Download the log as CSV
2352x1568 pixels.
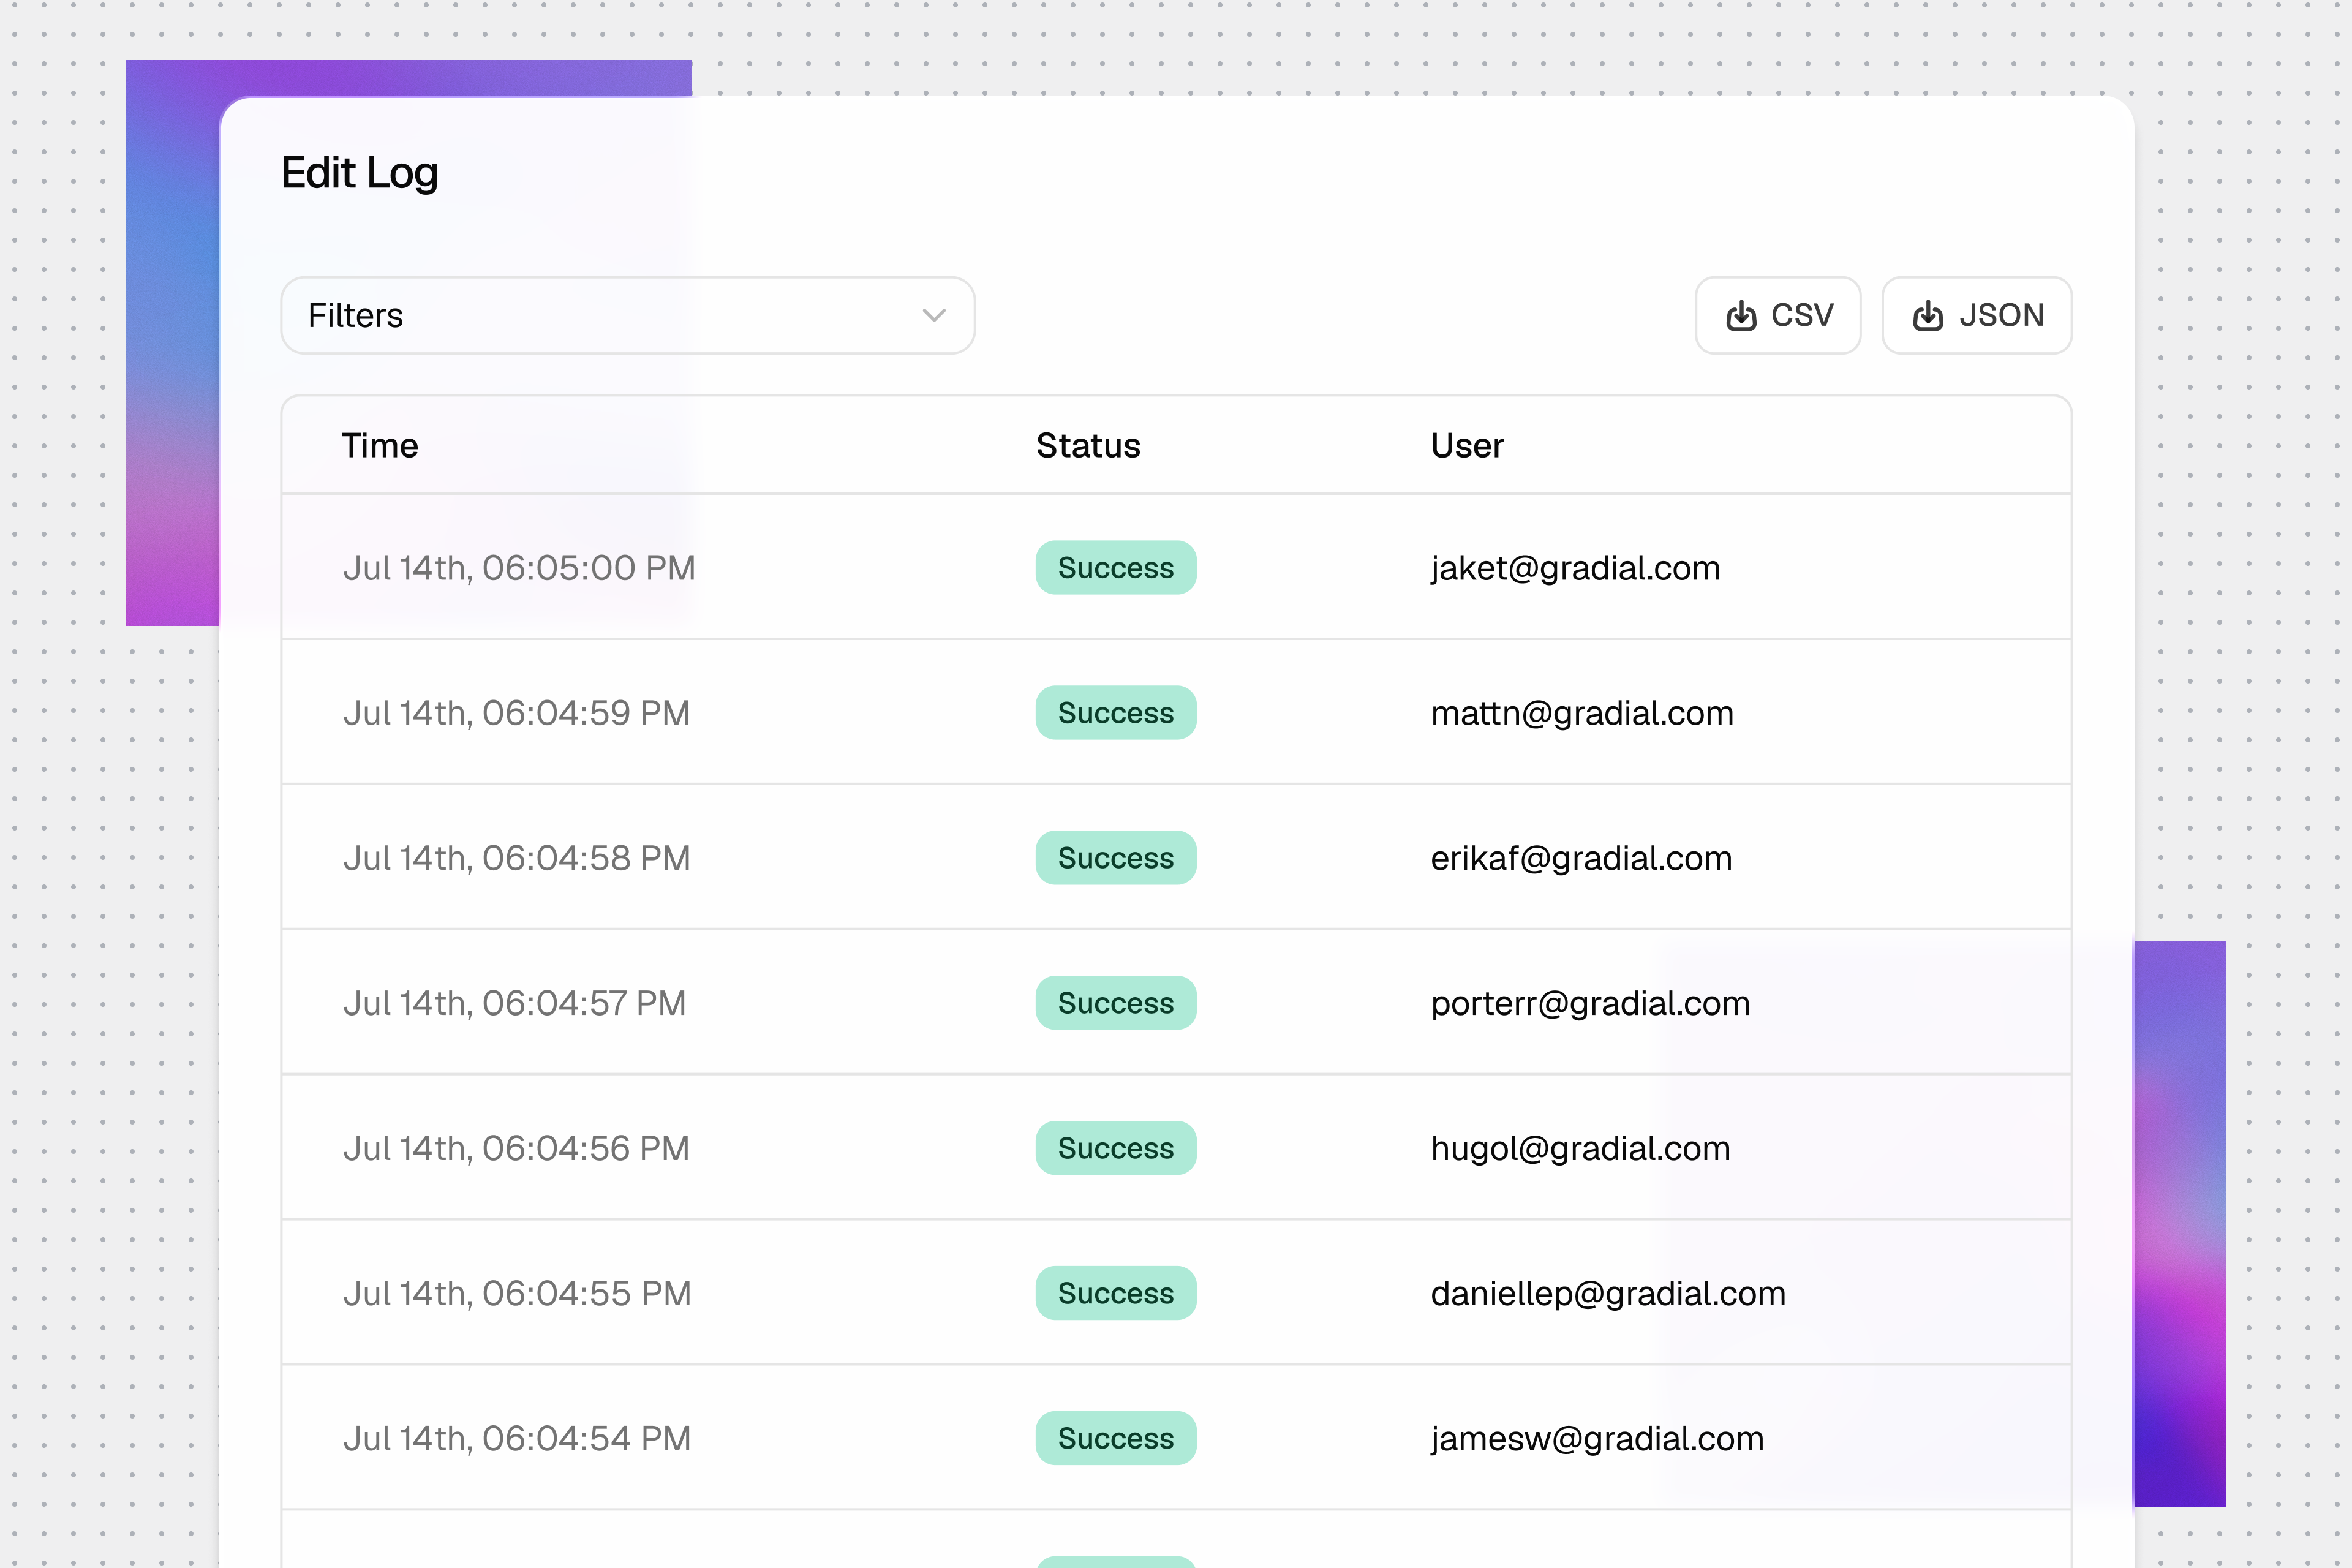pos(1778,315)
